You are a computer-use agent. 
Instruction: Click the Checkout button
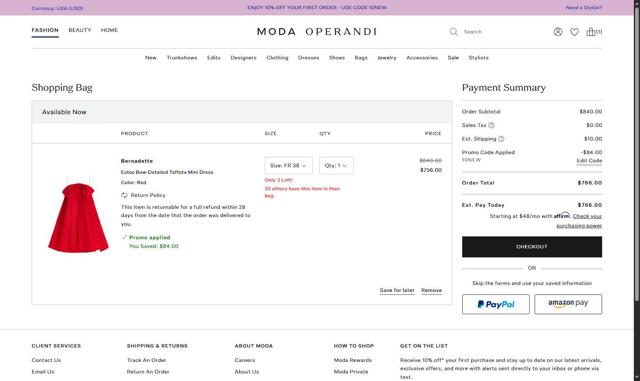(532, 247)
